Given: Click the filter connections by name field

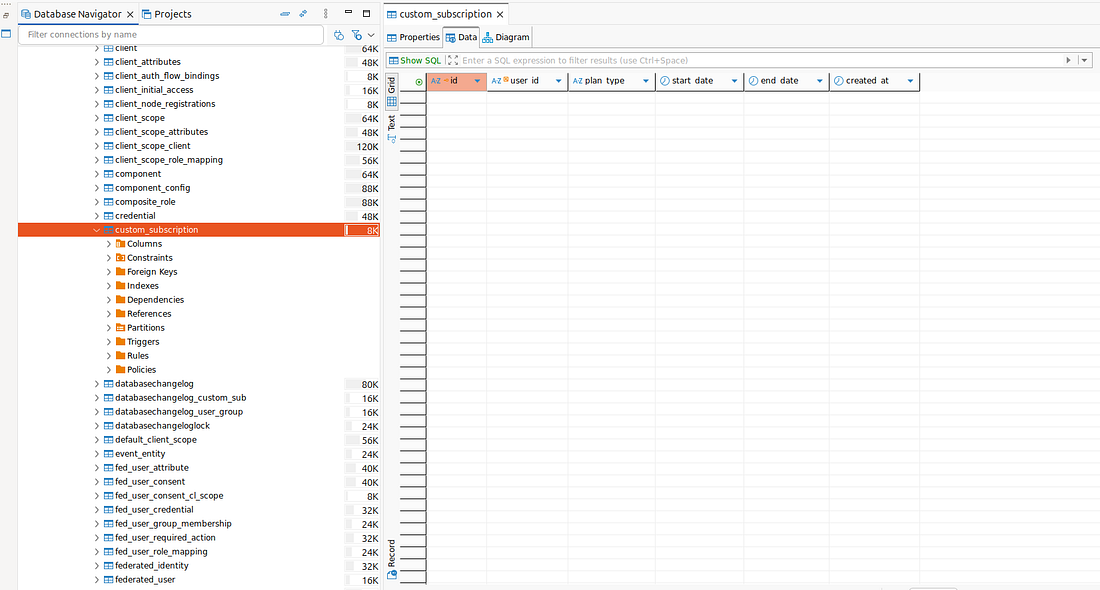Looking at the screenshot, I should [170, 34].
